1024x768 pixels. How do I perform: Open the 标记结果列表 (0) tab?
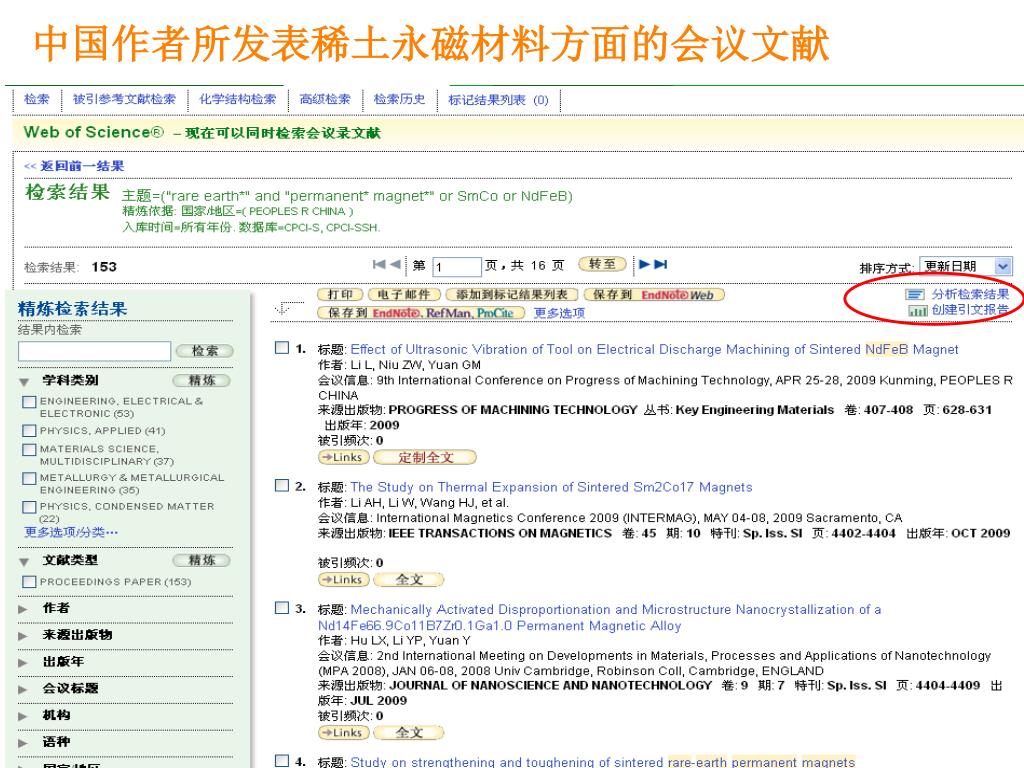pyautogui.click(x=498, y=100)
